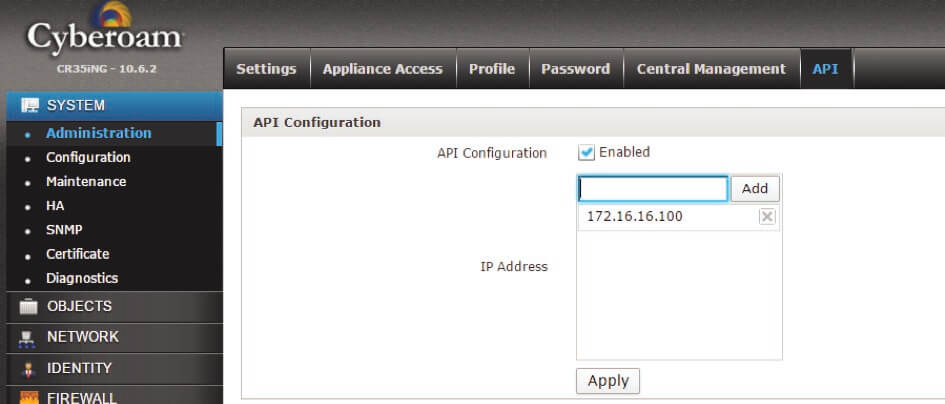
Task: Click the Add button
Action: pos(755,189)
